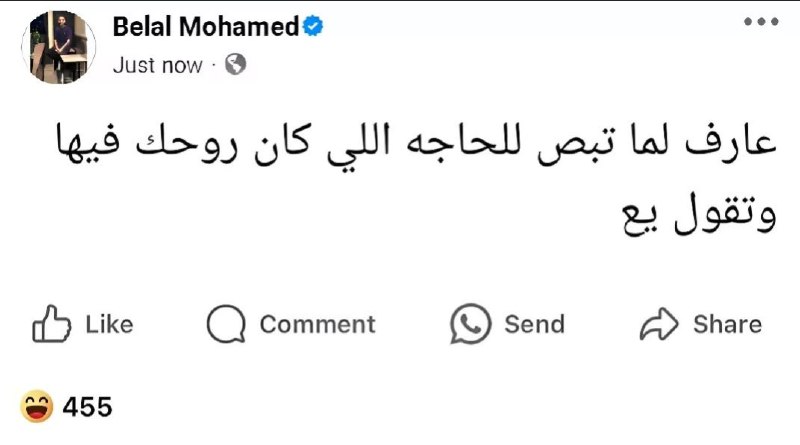The image size is (800, 445).
Task: Open the 455 reactions count list
Action: pyautogui.click(x=87, y=407)
